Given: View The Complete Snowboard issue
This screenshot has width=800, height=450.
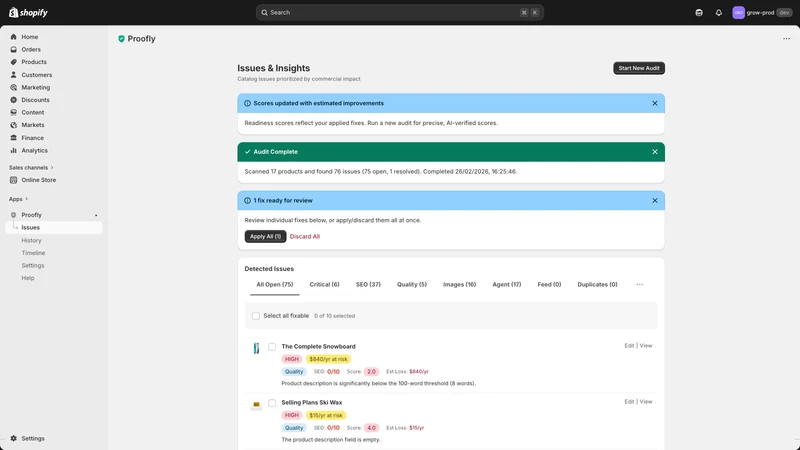Looking at the screenshot, I should pos(646,345).
